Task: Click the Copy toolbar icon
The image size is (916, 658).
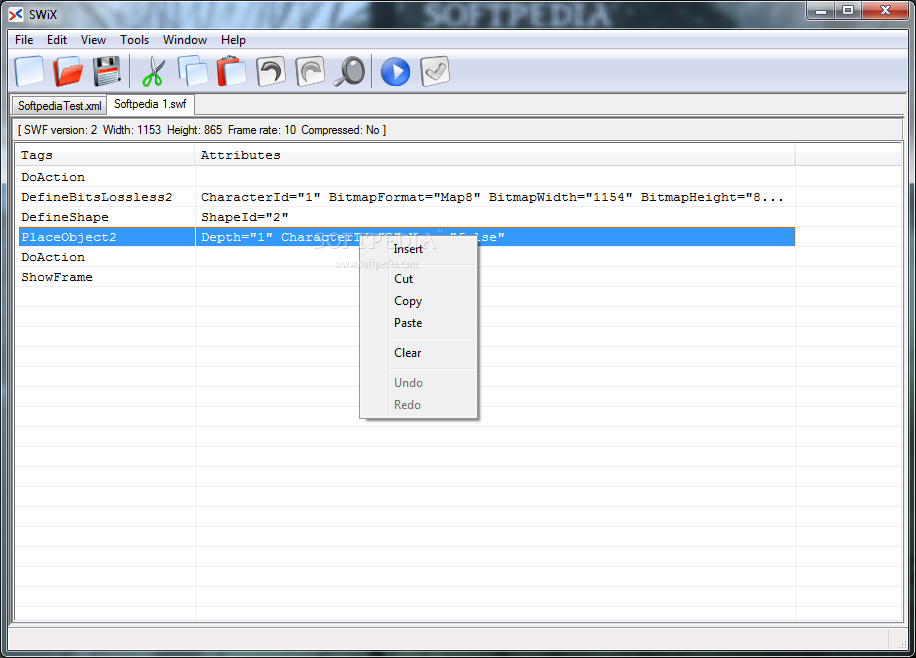Action: (193, 72)
